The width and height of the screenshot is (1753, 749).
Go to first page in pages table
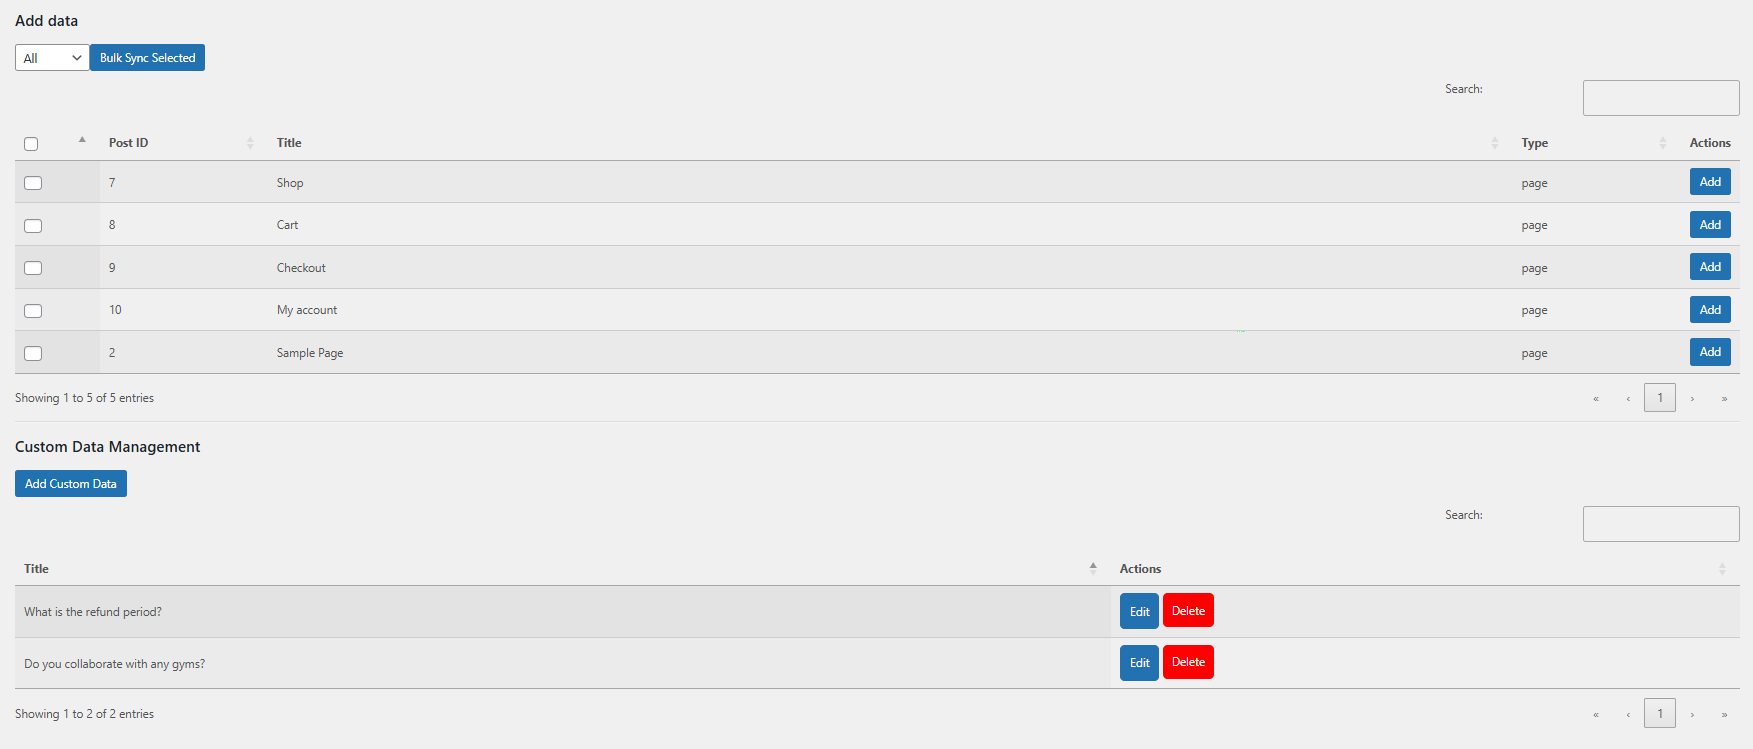[1596, 399]
